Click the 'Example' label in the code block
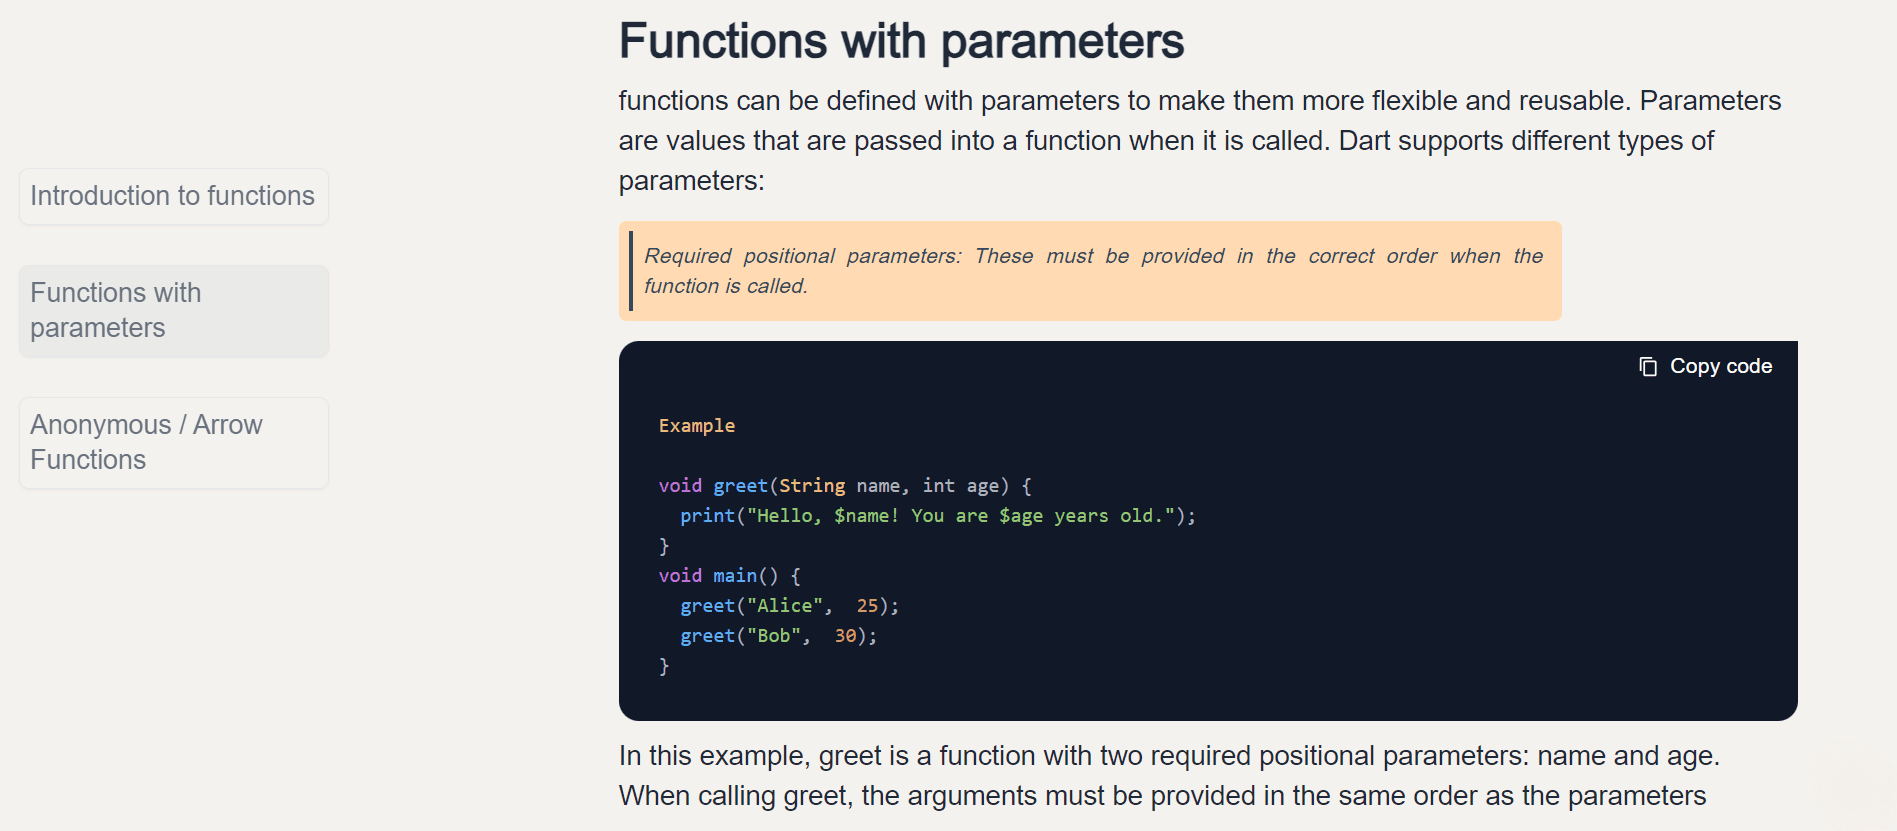The height and width of the screenshot is (831, 1897). [697, 426]
